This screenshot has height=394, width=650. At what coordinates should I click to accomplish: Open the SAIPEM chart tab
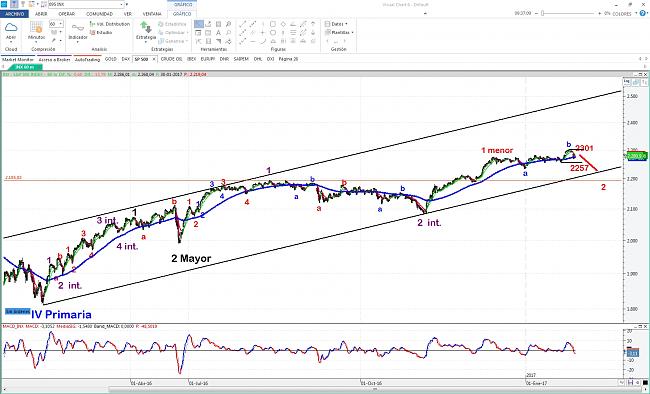point(241,59)
